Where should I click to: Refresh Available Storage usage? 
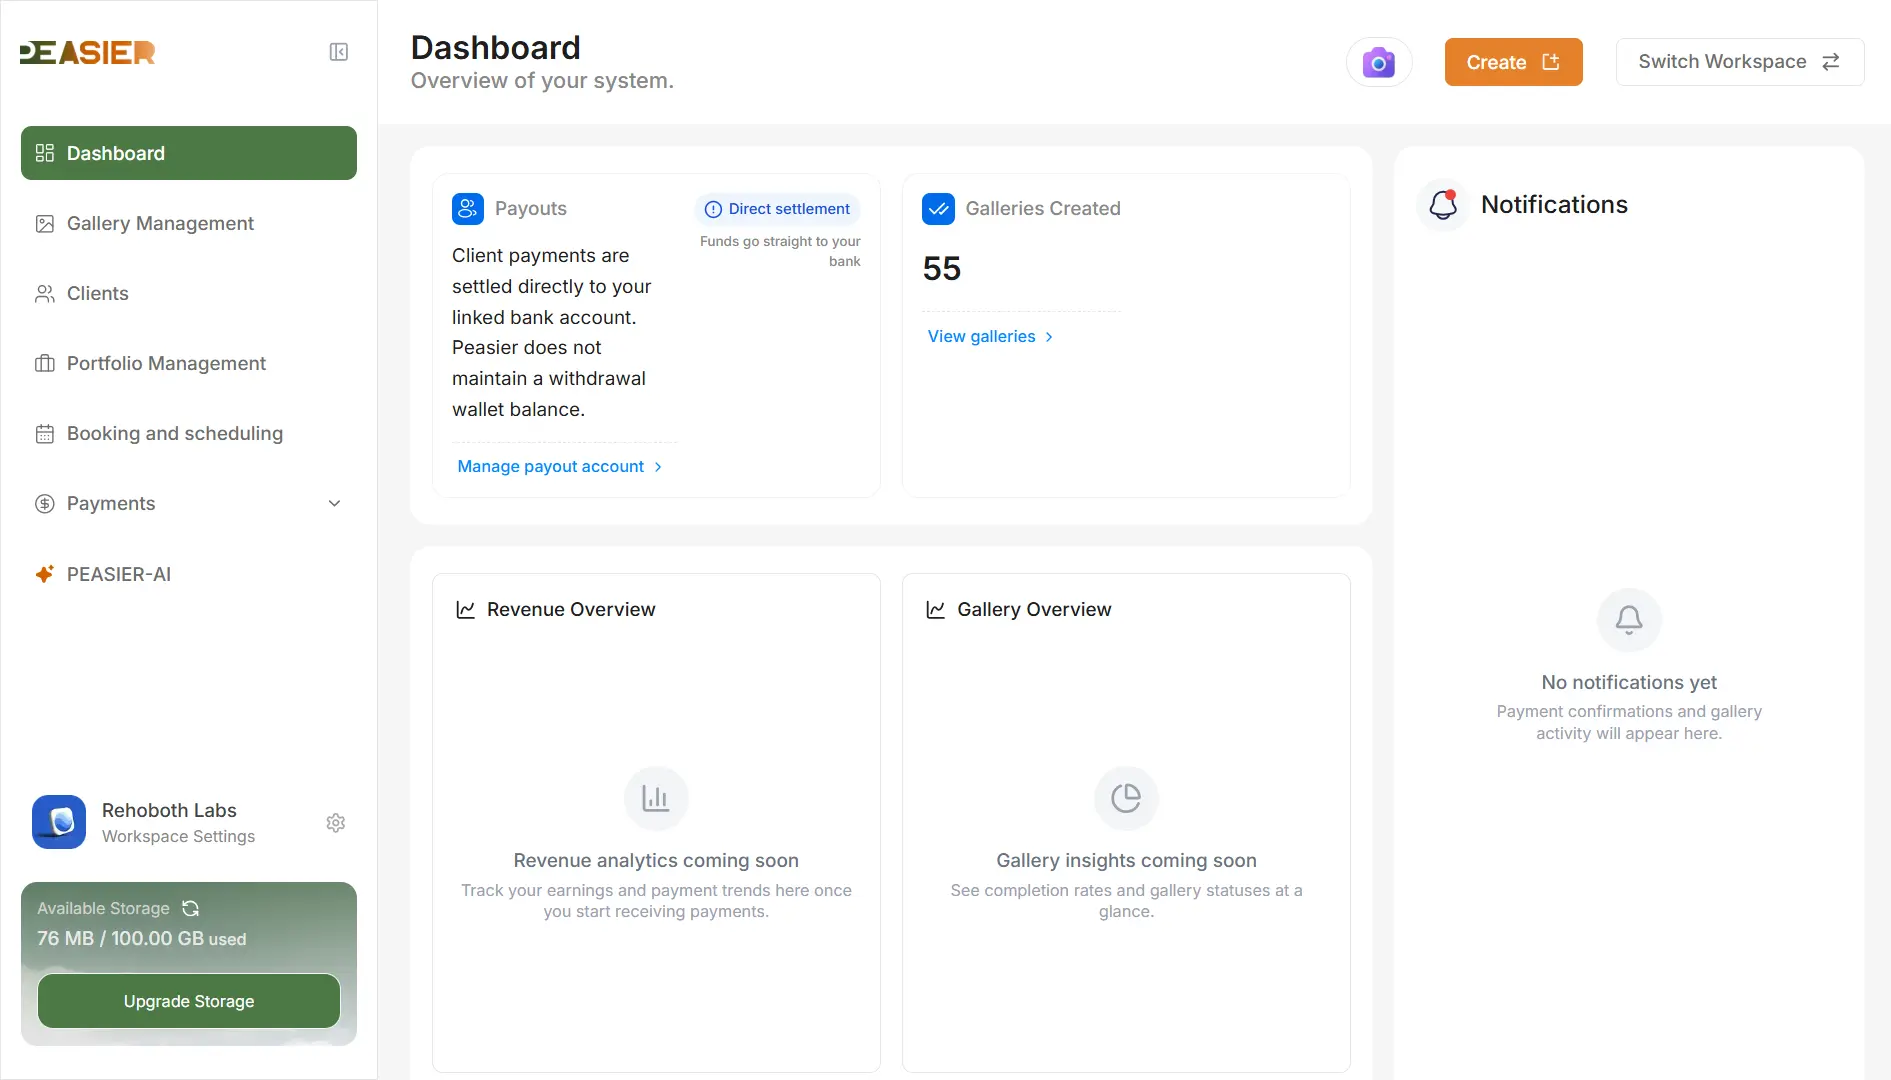[191, 909]
